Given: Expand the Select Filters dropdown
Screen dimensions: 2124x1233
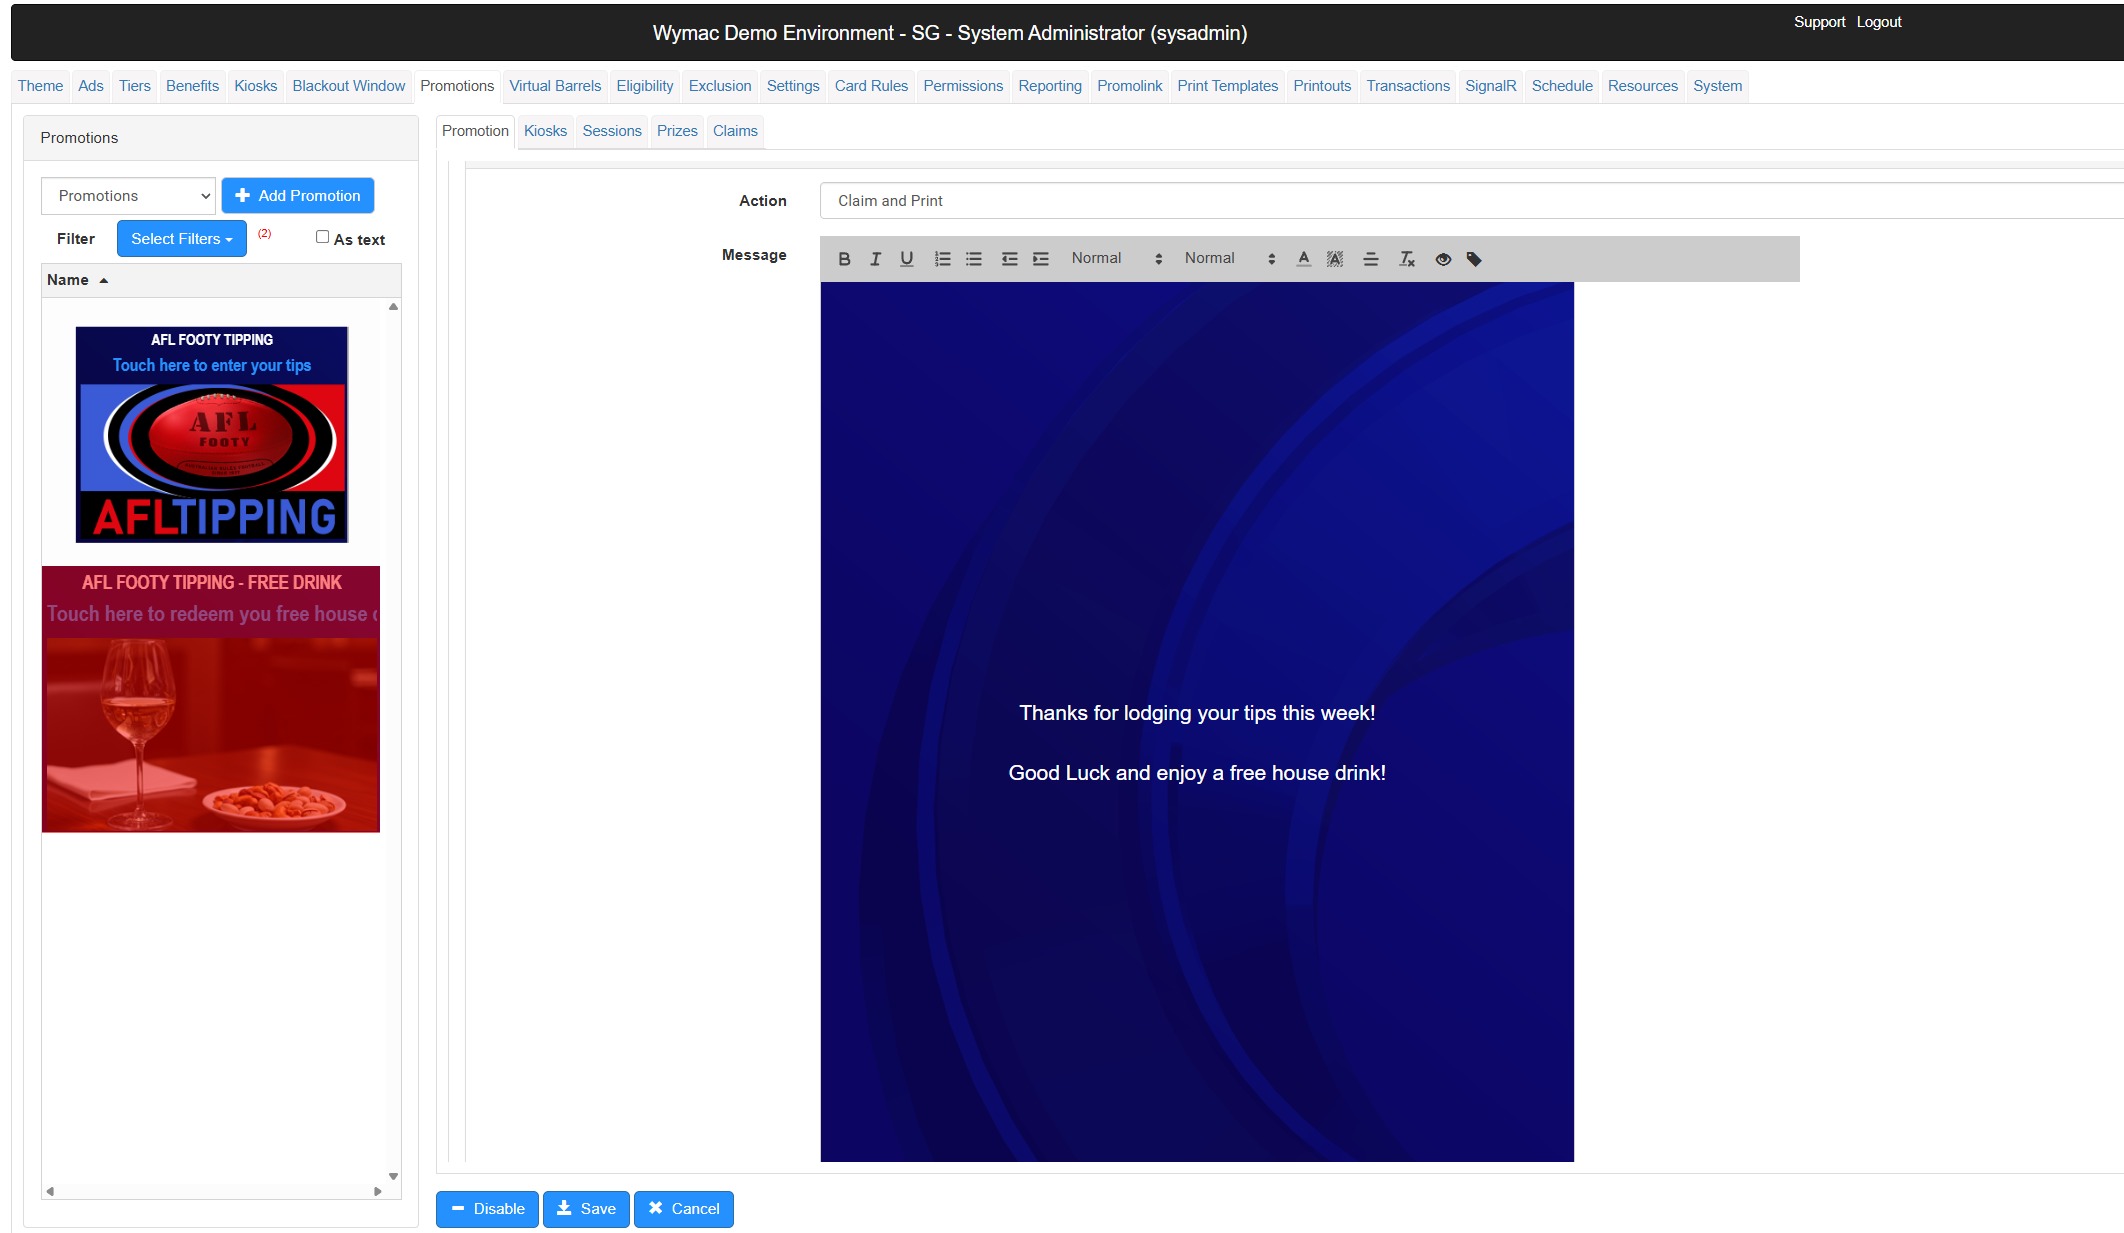Looking at the screenshot, I should (x=181, y=239).
